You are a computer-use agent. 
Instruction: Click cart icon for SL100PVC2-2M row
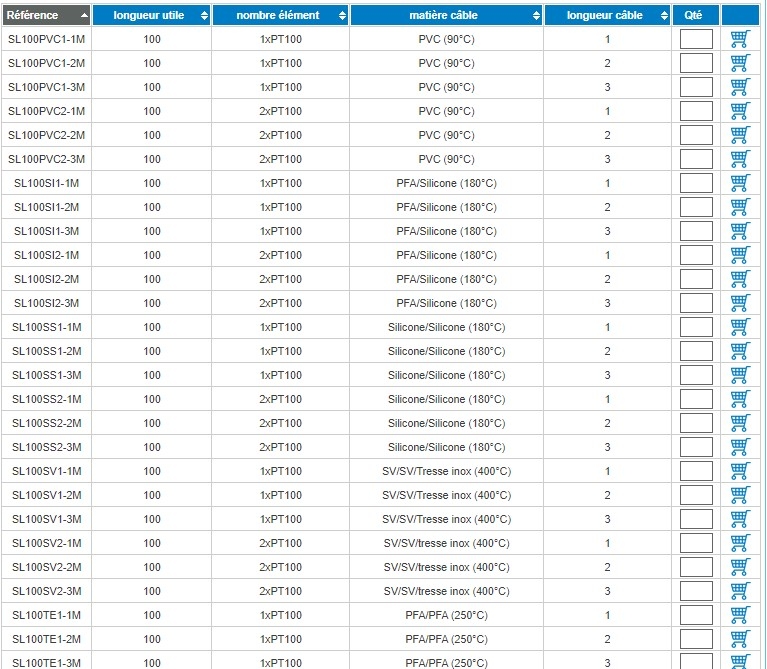[740, 135]
